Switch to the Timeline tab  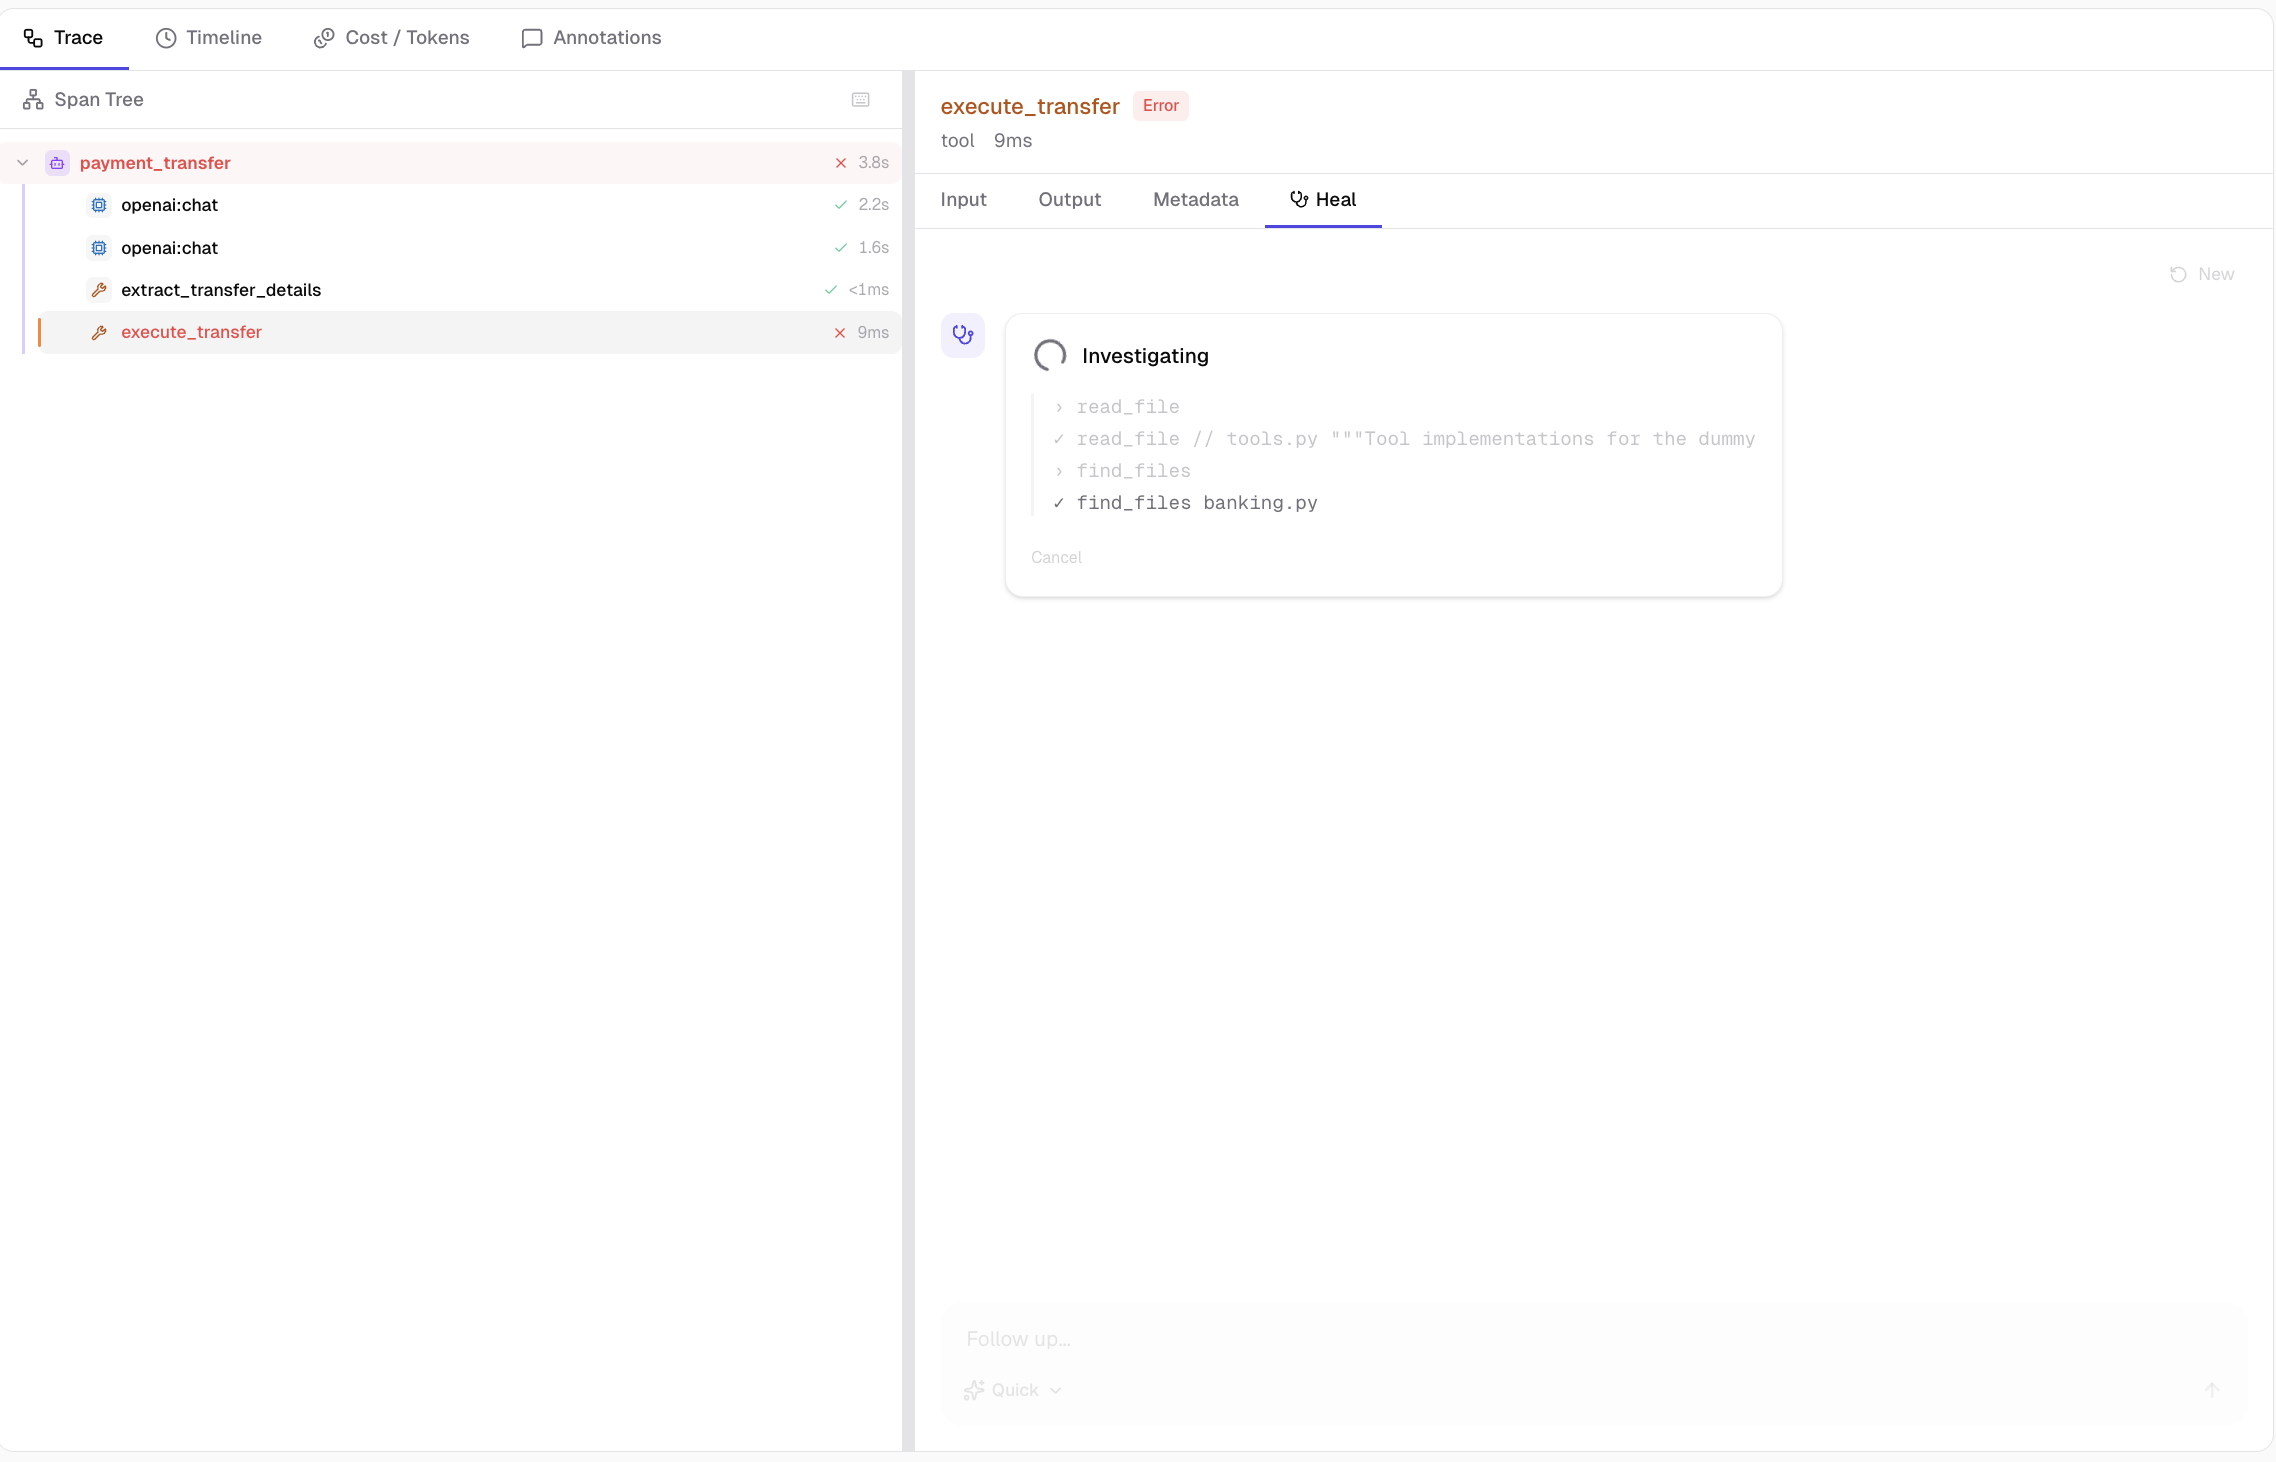tap(208, 38)
